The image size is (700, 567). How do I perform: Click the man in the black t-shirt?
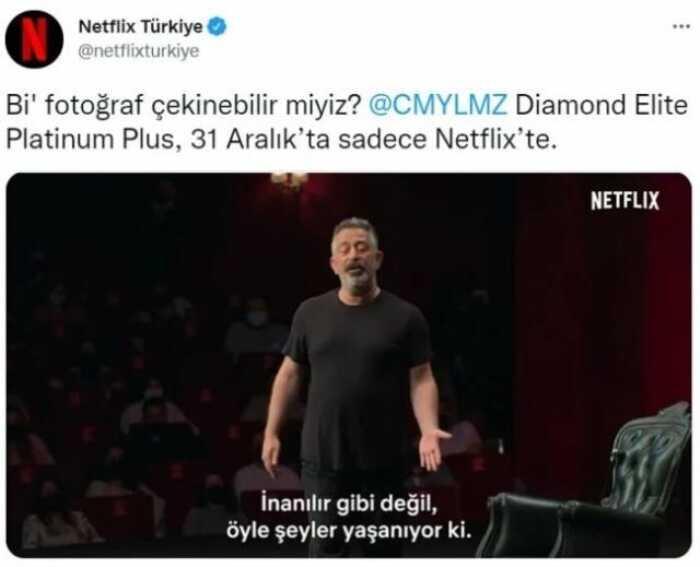(355, 384)
